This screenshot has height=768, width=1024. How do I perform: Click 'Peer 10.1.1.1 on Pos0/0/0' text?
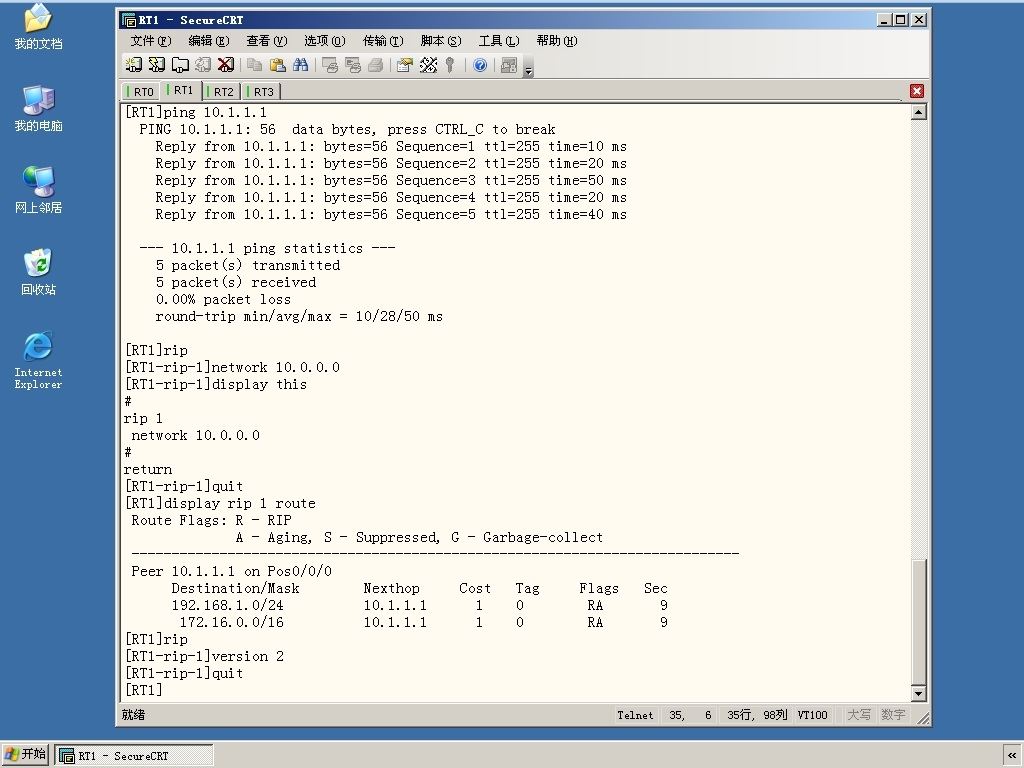(x=231, y=571)
